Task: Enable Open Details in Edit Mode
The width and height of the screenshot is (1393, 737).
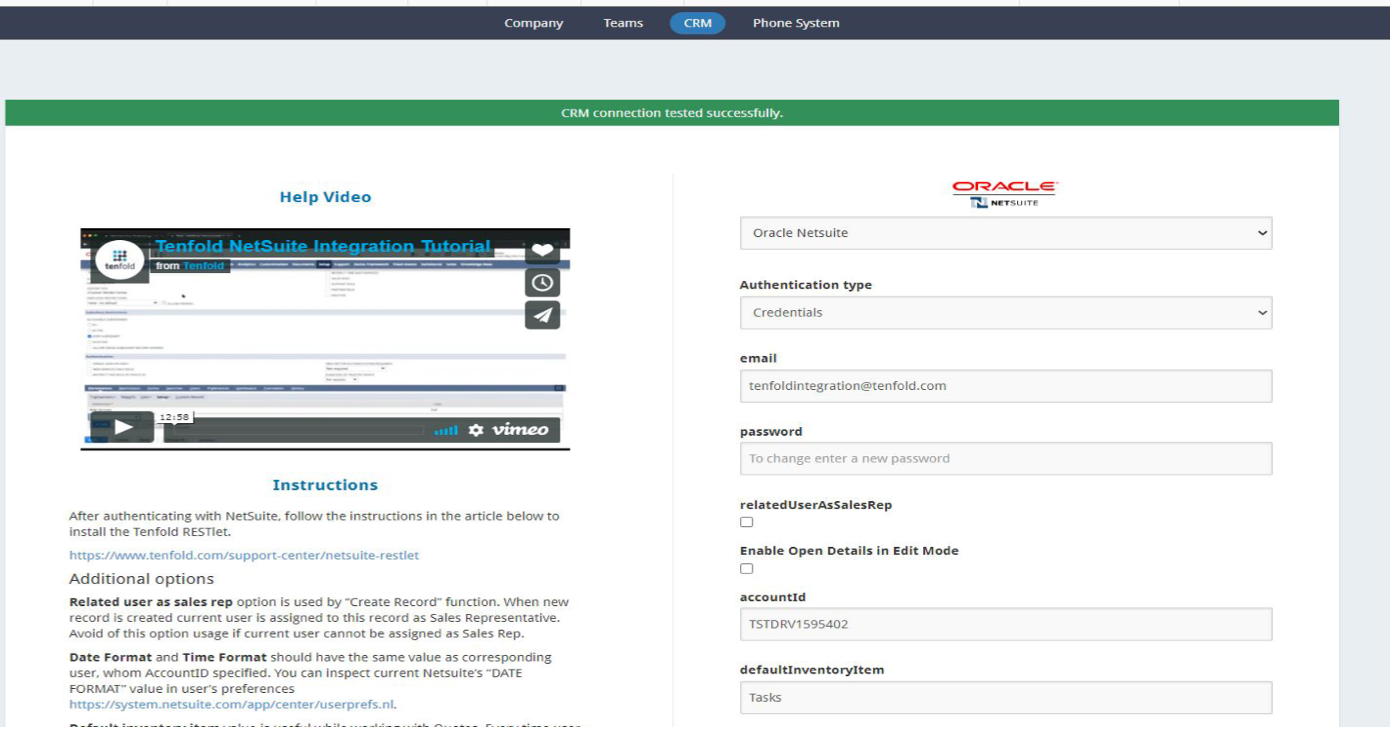Action: 745,568
